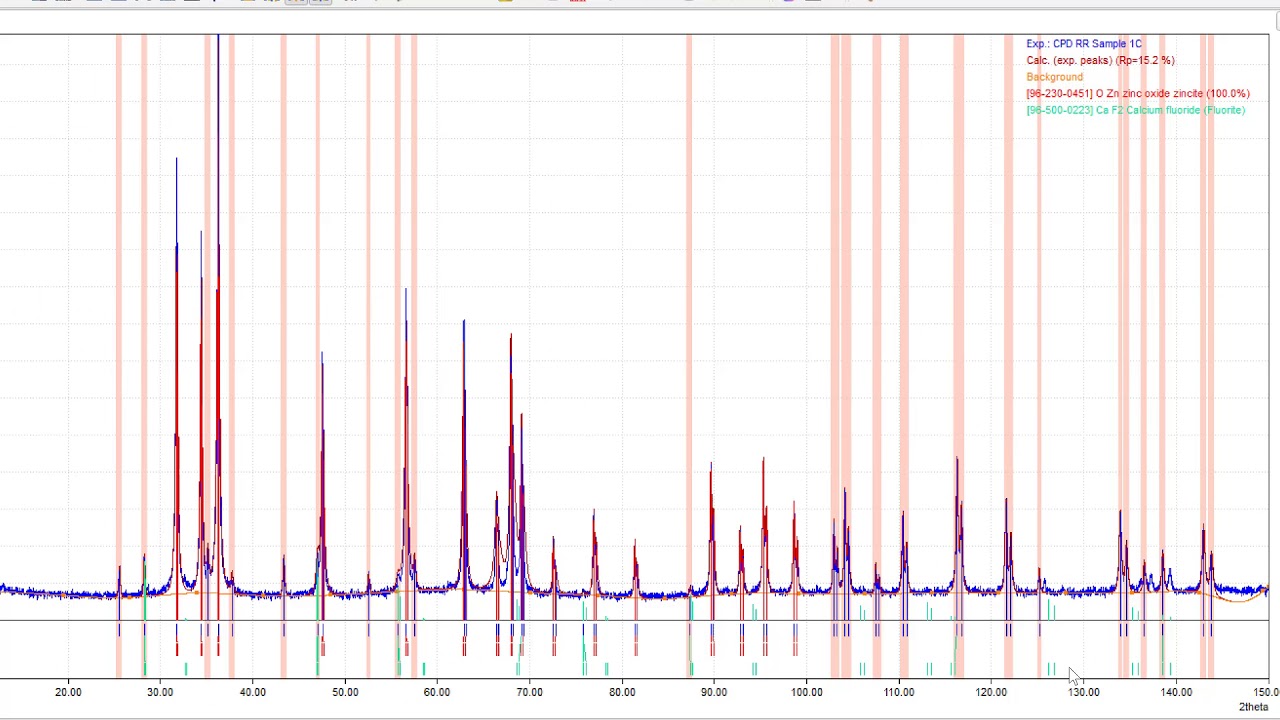Click the 40.00 x-axis tick label
The image size is (1280, 720).
point(253,692)
